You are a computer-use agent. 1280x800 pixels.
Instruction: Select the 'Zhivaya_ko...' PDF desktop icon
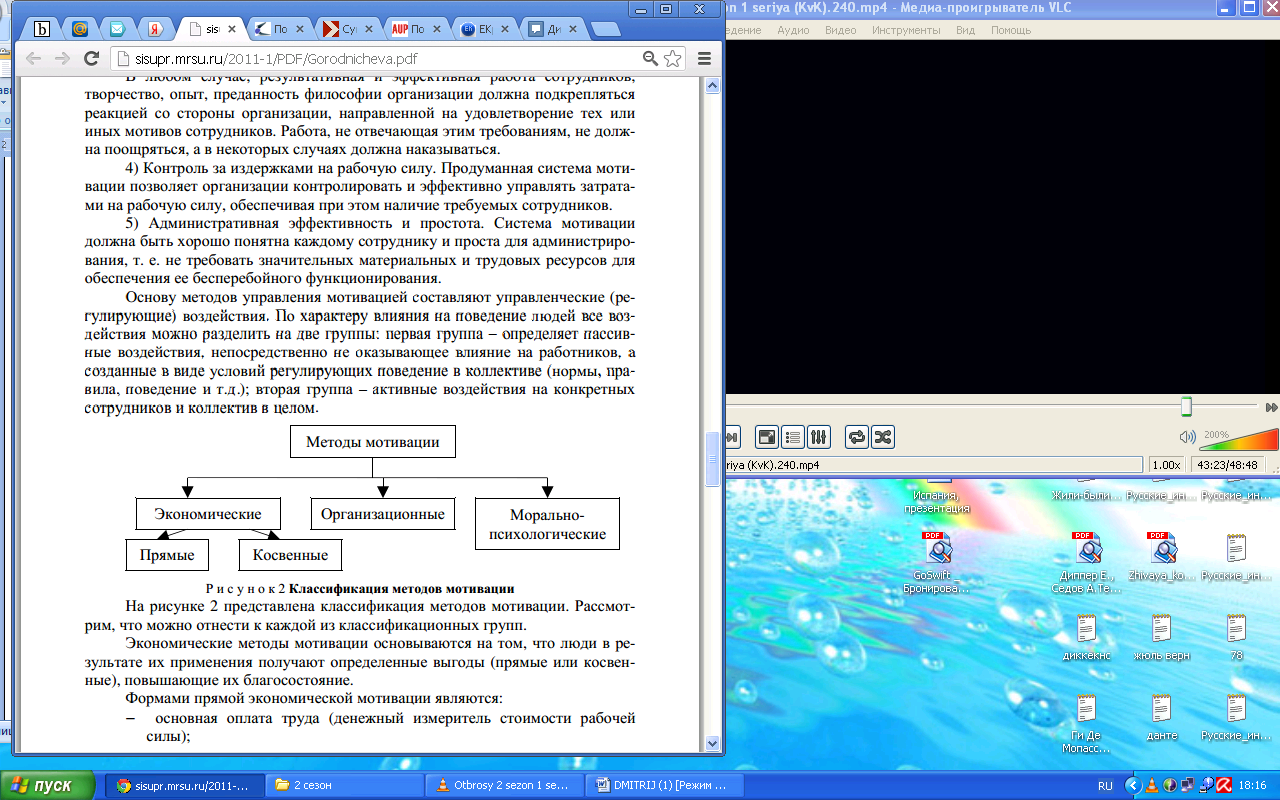coord(1161,556)
